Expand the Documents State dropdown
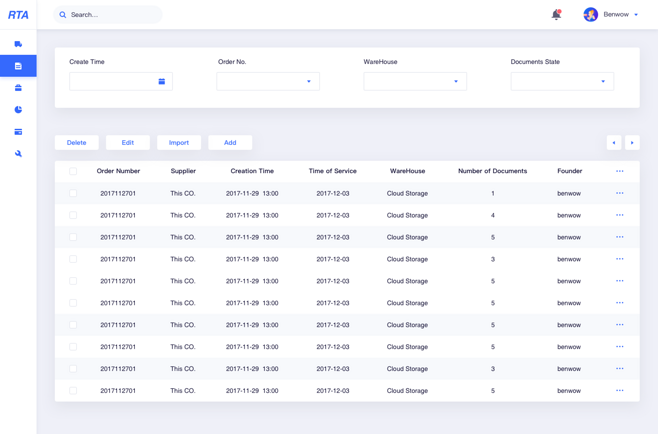The width and height of the screenshot is (658, 434). pyautogui.click(x=562, y=81)
